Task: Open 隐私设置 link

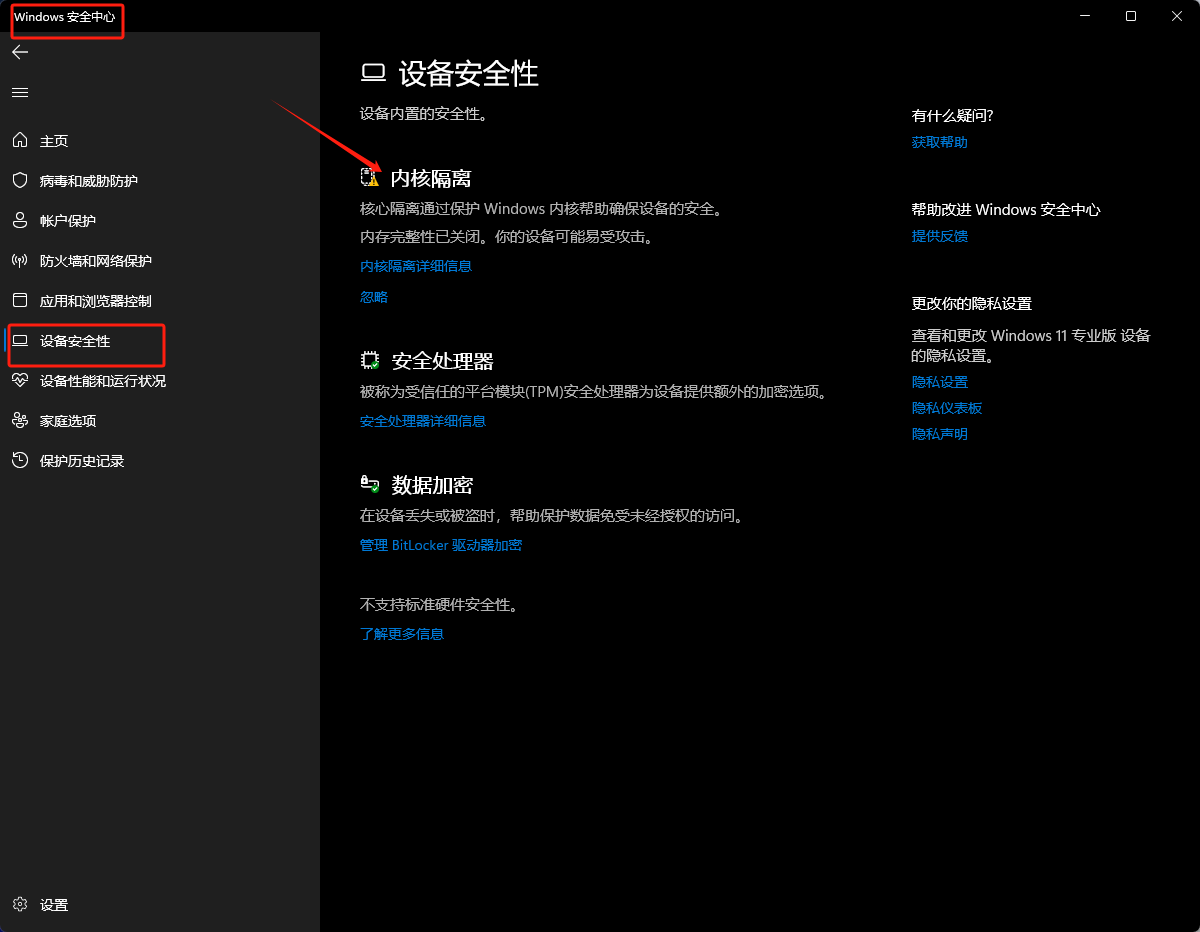Action: [x=940, y=382]
